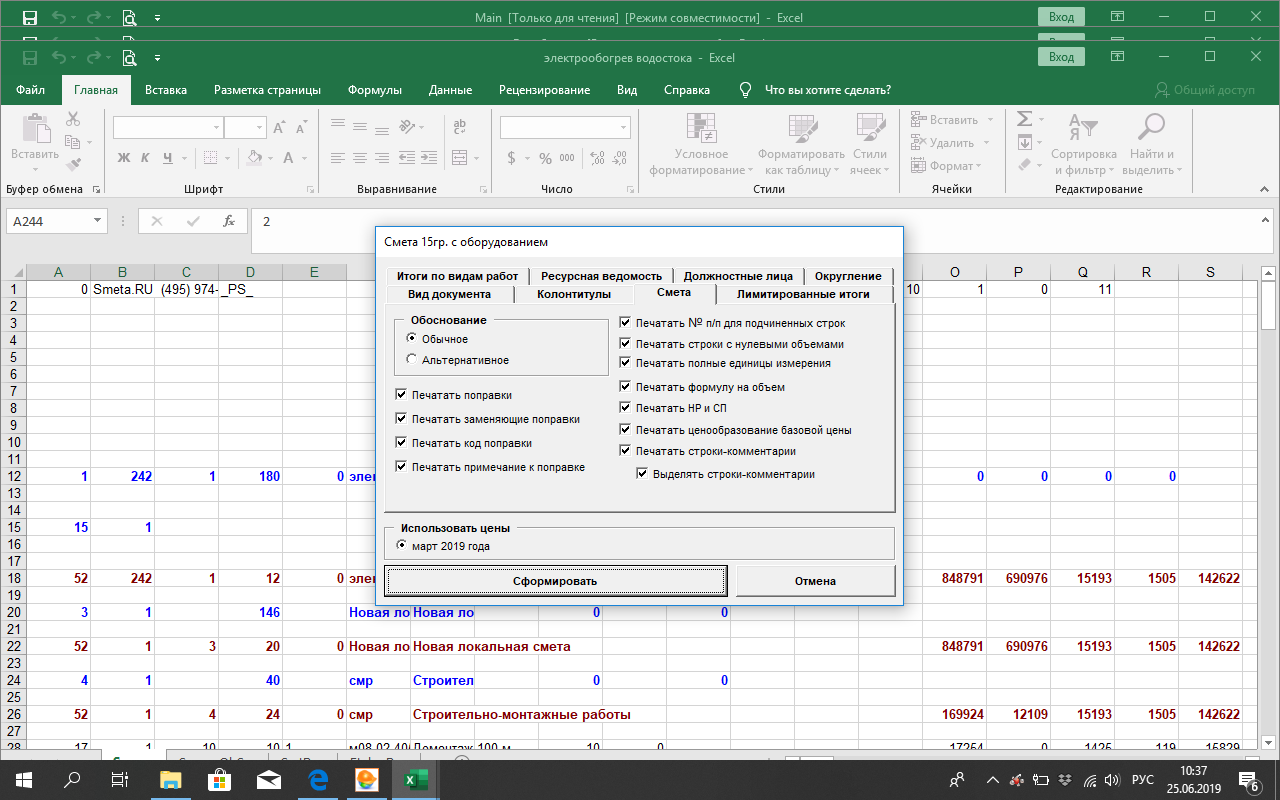Toggle Печатать код поправки checkbox

coord(401,443)
